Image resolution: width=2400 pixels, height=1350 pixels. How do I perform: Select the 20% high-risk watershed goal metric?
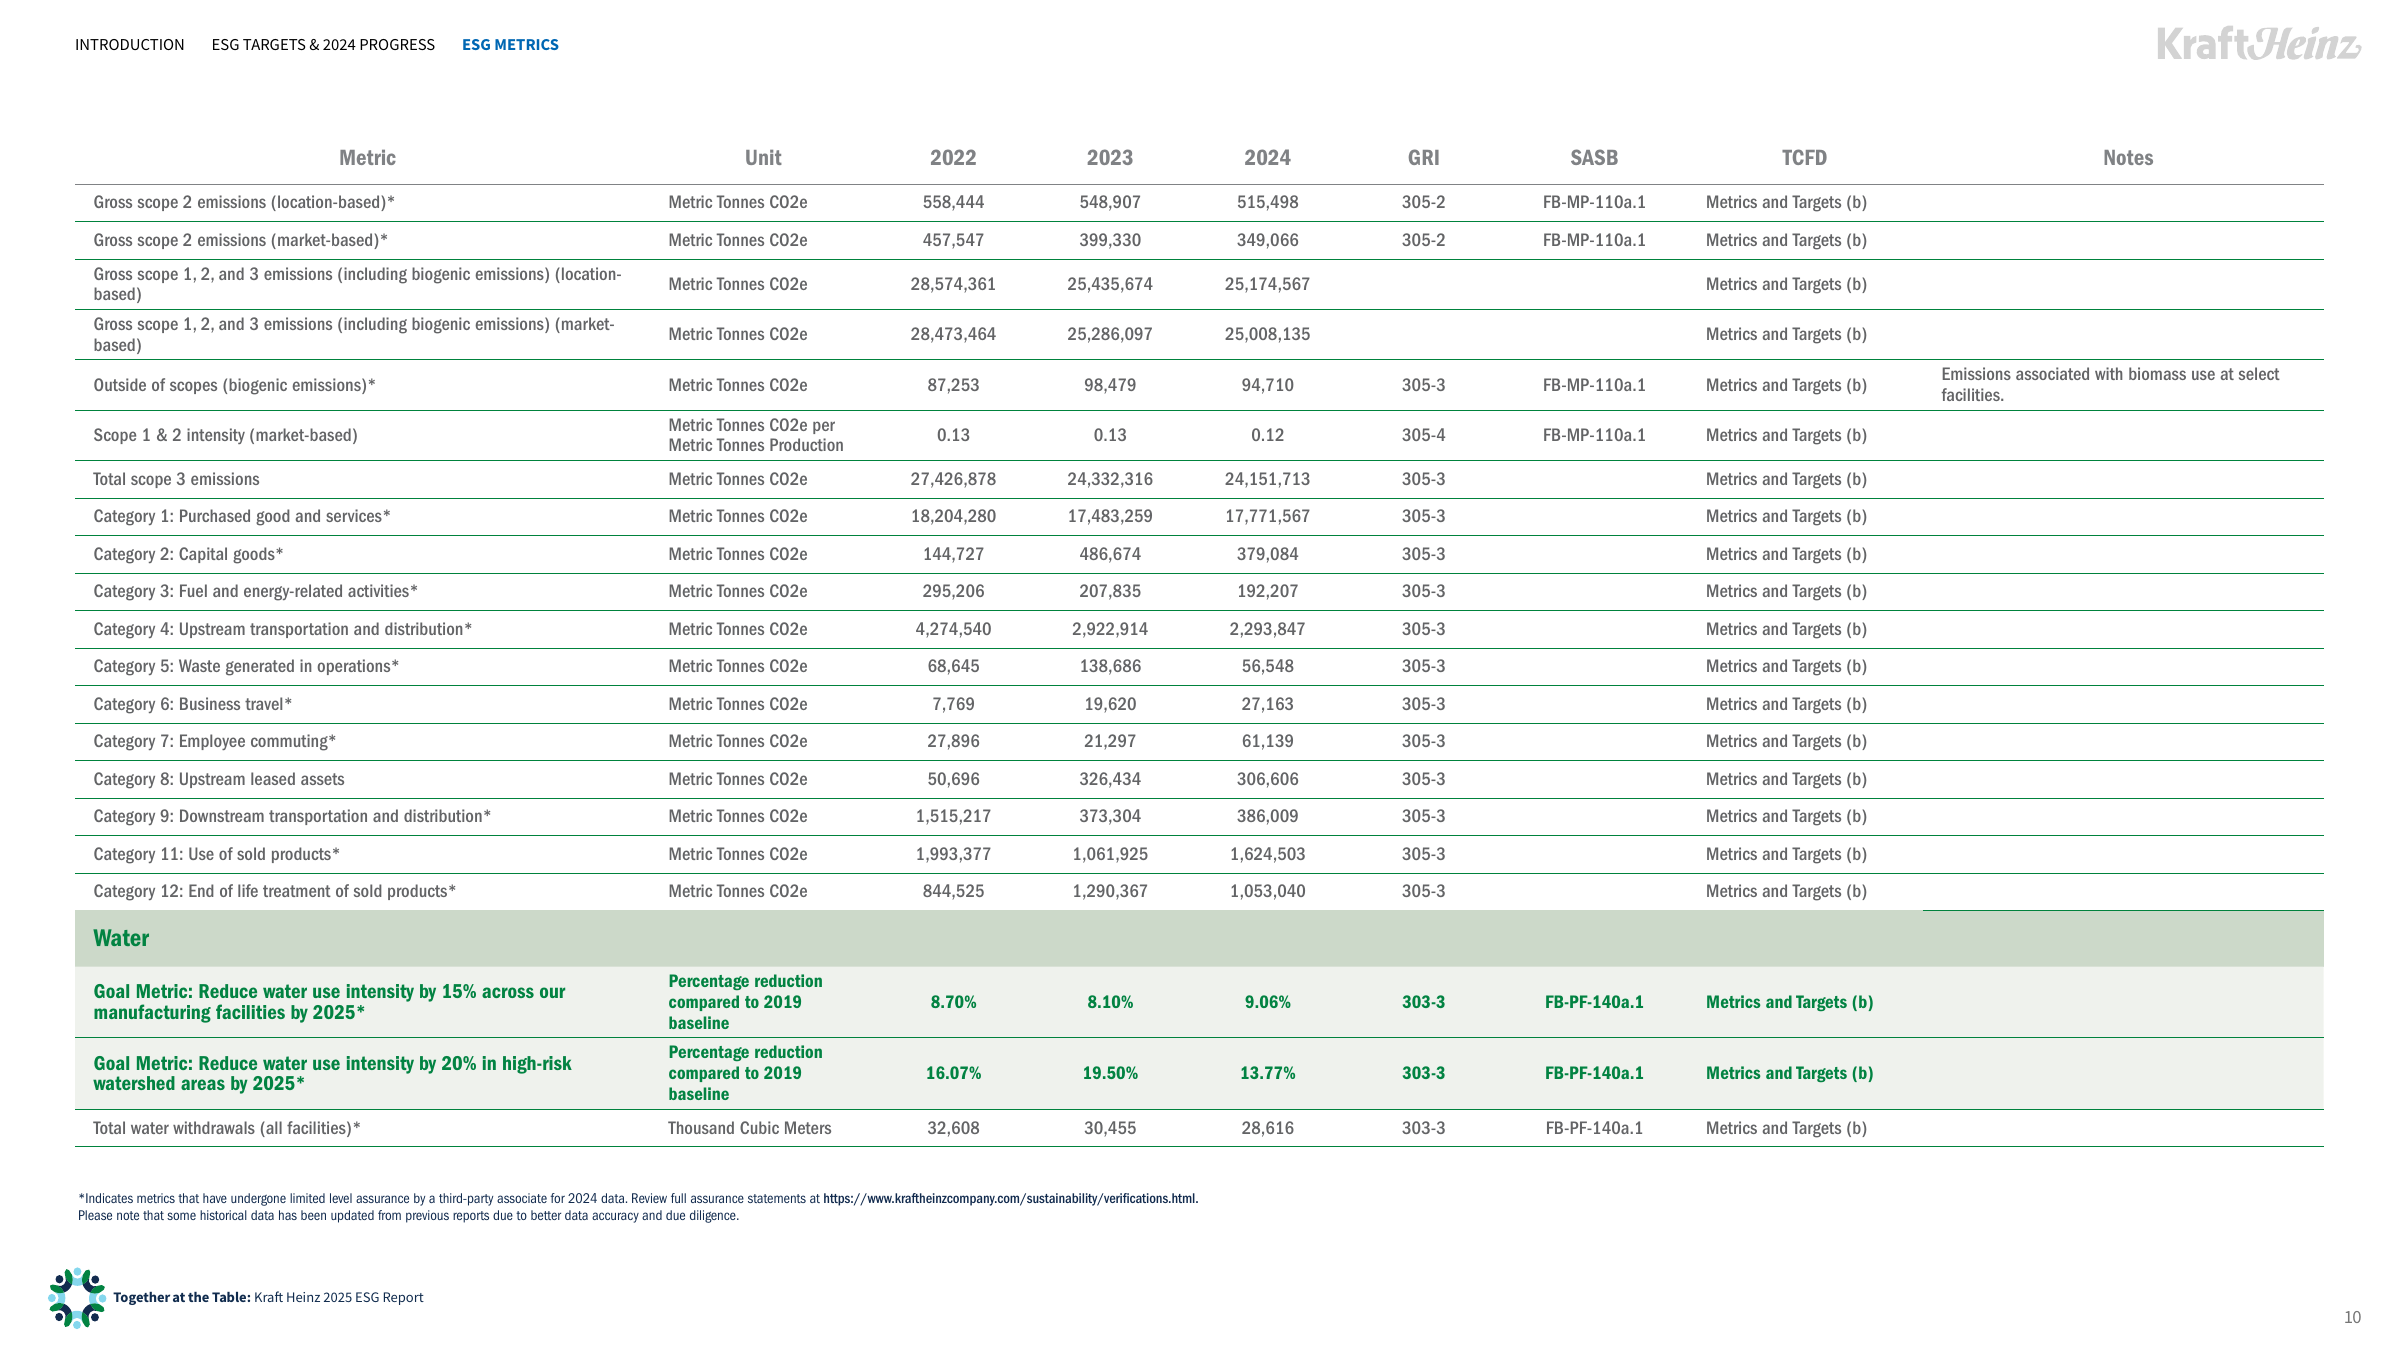coord(333,1073)
